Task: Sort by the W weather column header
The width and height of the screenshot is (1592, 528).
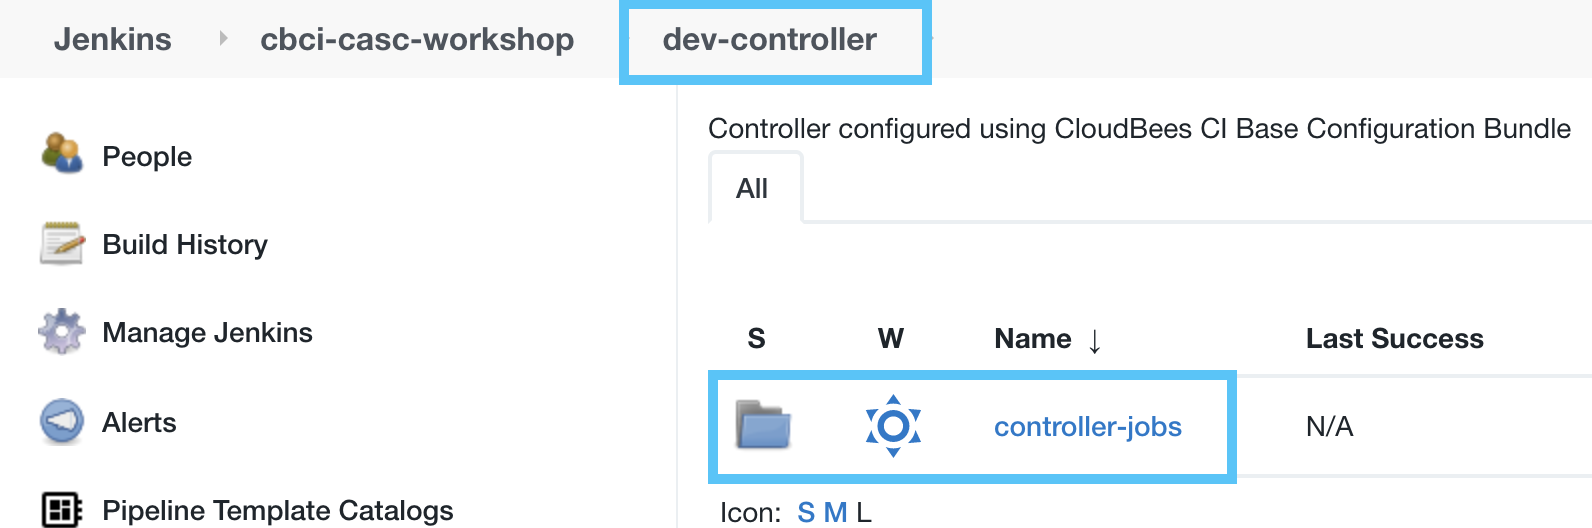Action: [x=890, y=339]
